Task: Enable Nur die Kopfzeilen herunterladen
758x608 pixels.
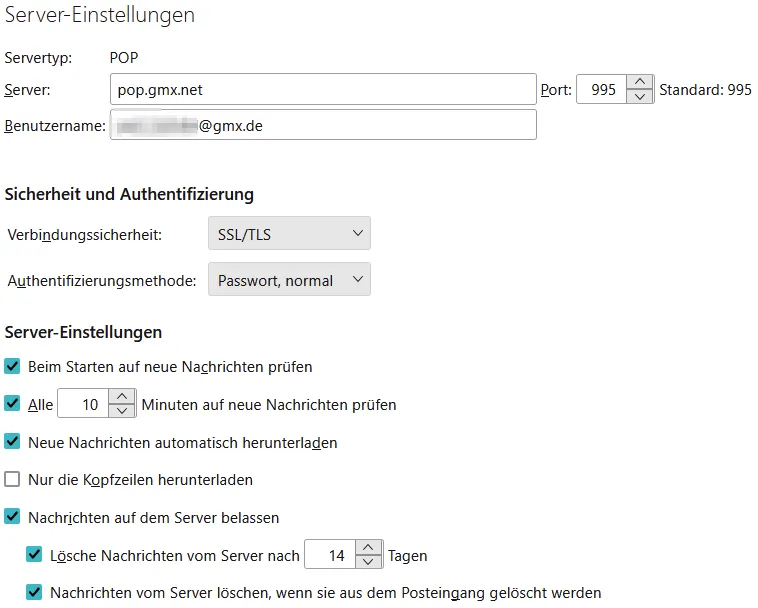Action: (x=12, y=479)
